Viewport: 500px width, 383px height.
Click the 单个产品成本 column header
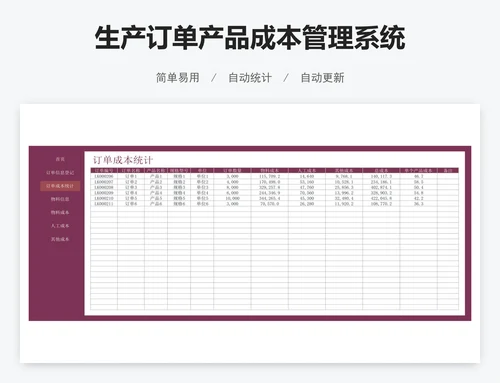[419, 171]
